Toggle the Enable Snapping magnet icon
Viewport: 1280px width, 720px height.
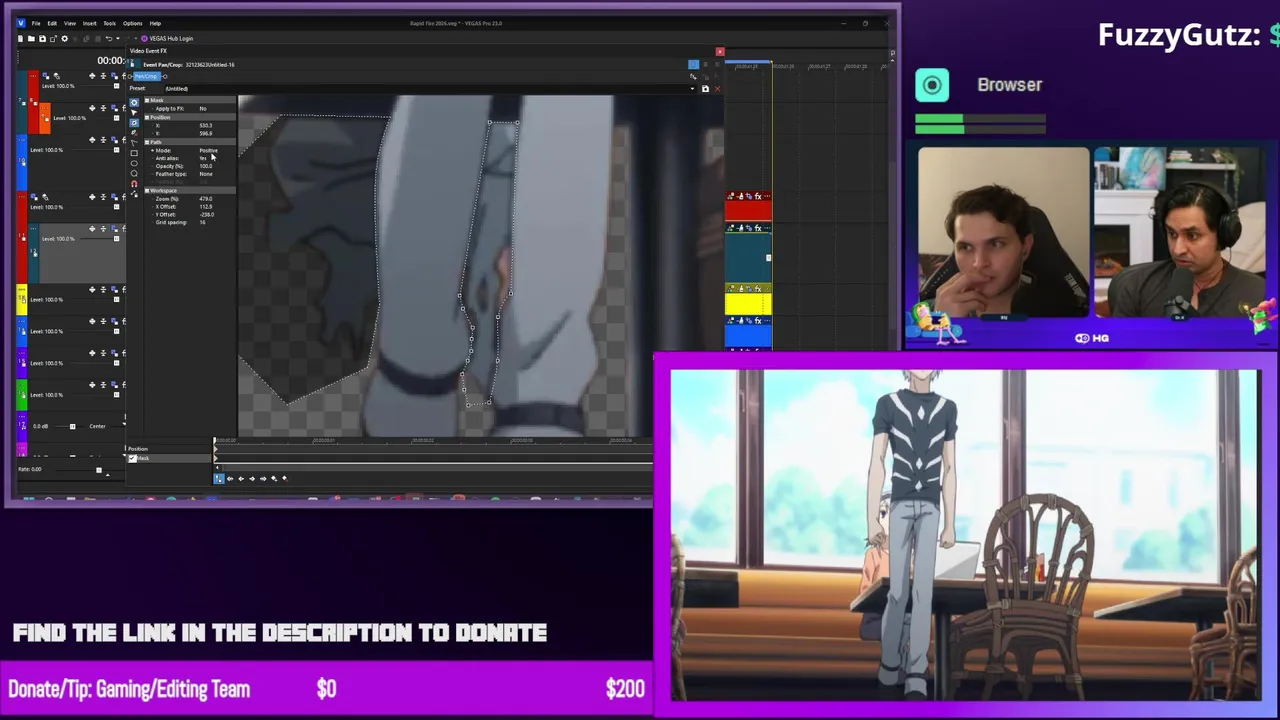[x=134, y=184]
